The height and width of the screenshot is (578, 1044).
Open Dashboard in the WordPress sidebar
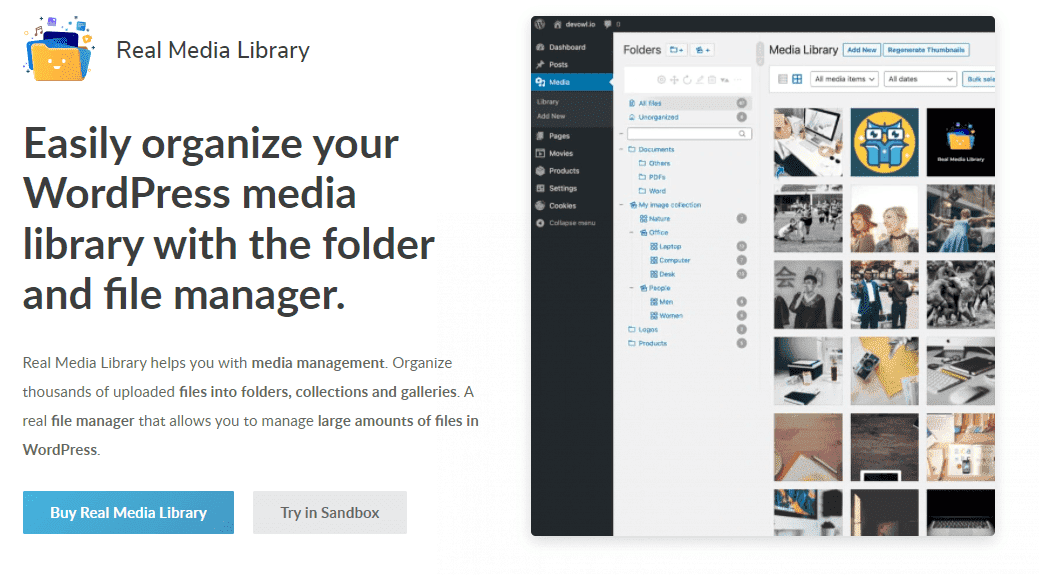(x=566, y=47)
